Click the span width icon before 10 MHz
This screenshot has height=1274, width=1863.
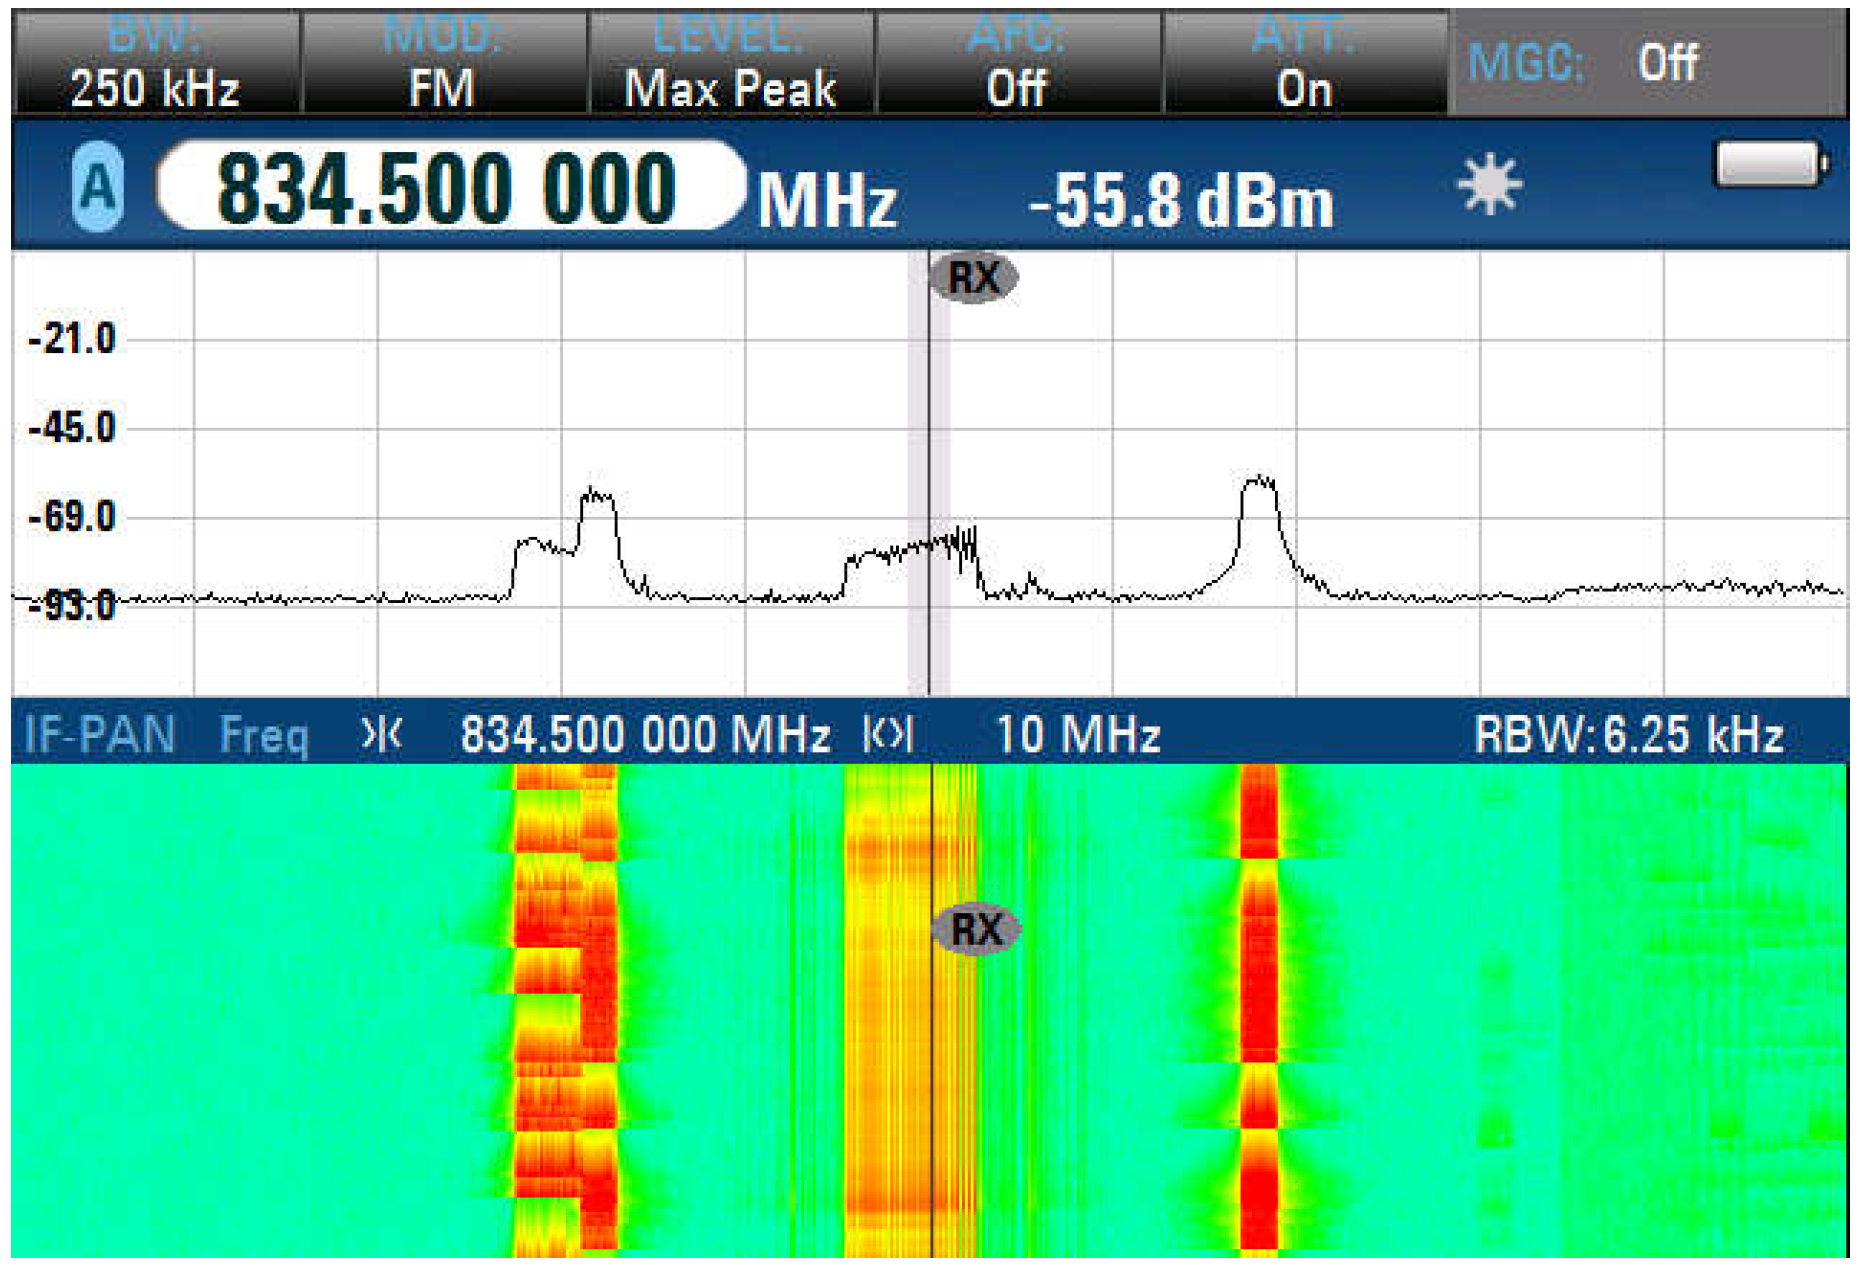[887, 735]
